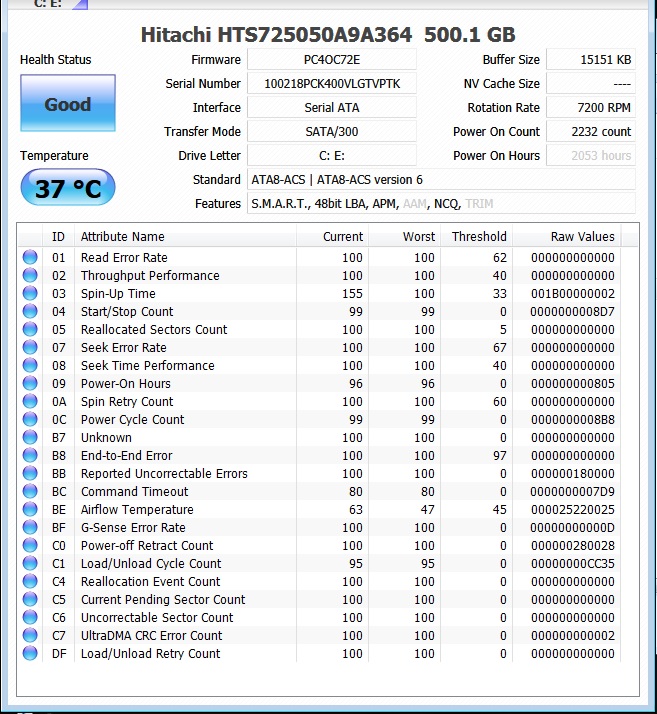
Task: Click the Attribute Name column header
Action: [185, 236]
